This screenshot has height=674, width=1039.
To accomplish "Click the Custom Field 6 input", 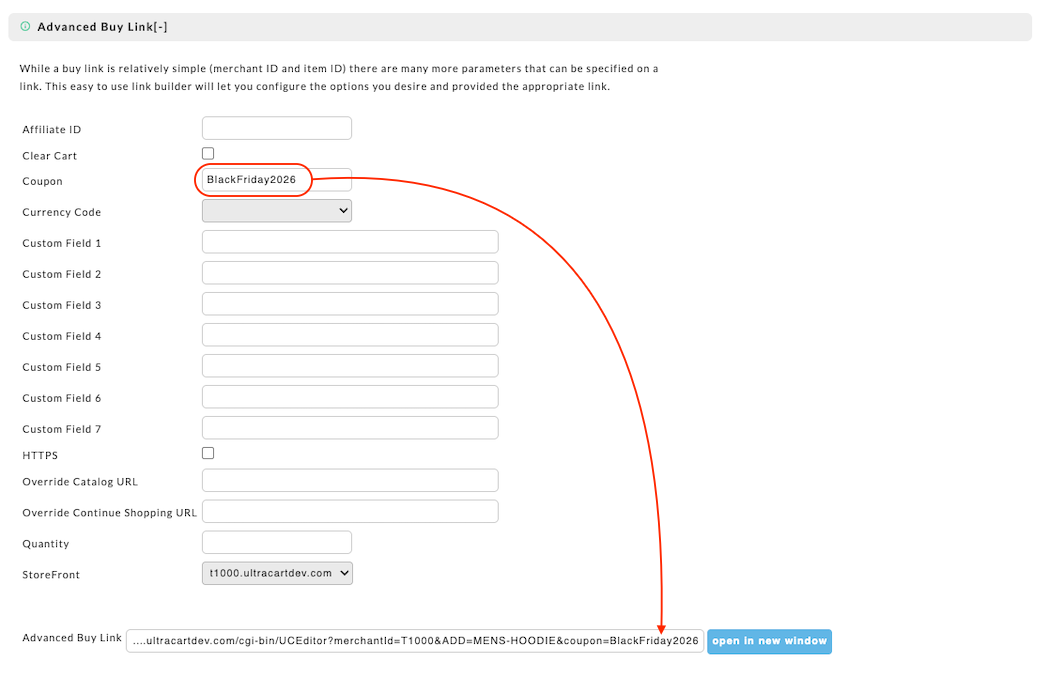I will coord(350,397).
